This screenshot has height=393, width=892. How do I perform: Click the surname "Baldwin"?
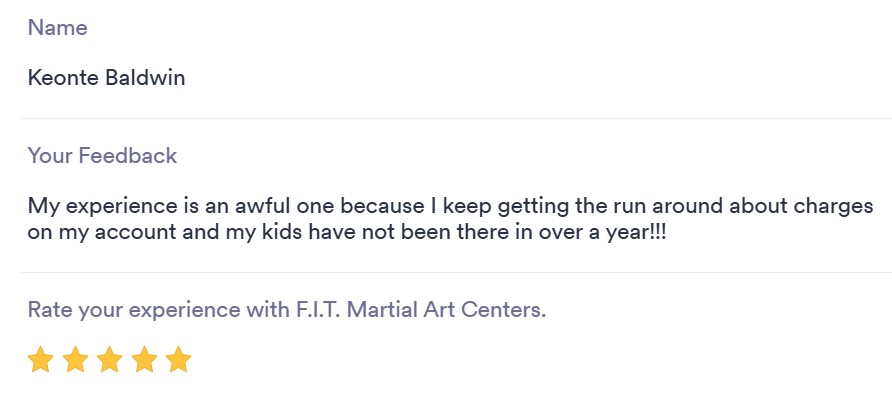pyautogui.click(x=145, y=77)
